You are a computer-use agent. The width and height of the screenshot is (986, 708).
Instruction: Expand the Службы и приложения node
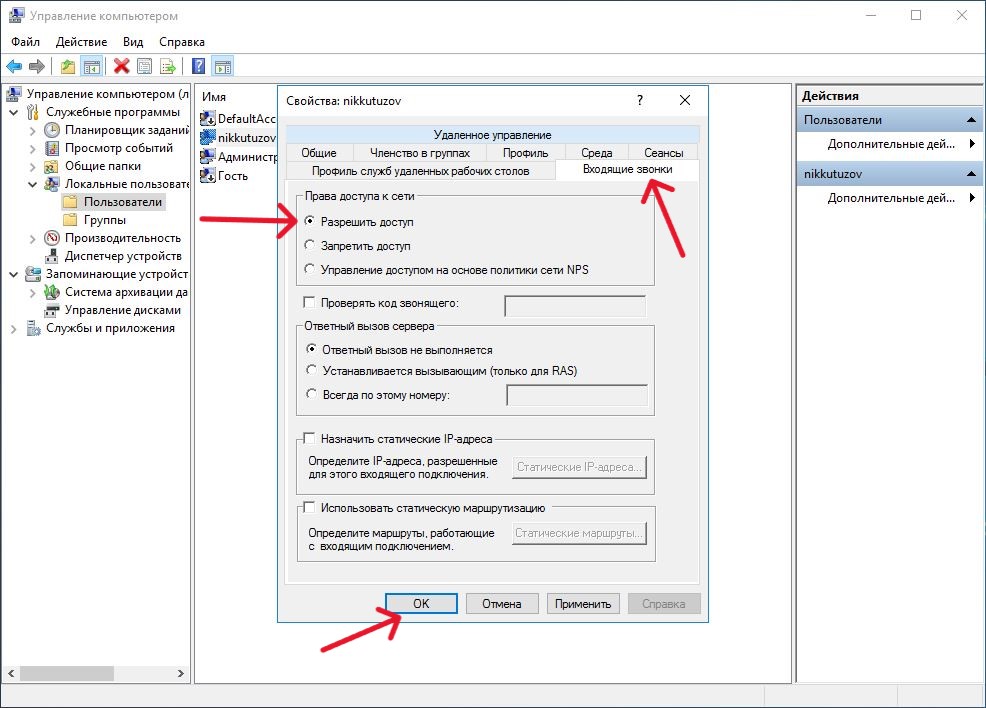click(x=14, y=328)
